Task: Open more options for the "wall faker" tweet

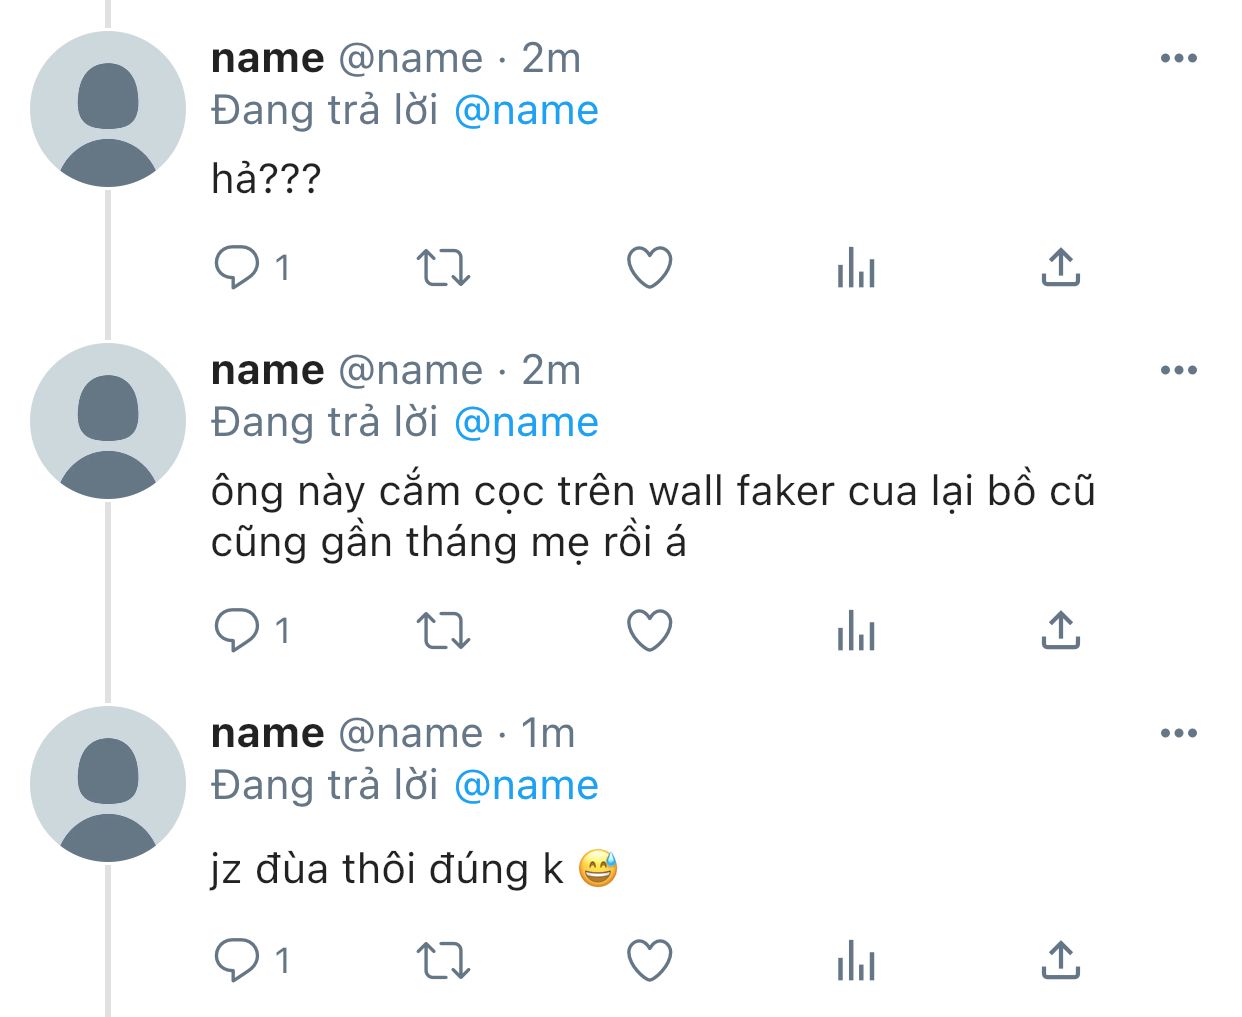Action: (1179, 371)
